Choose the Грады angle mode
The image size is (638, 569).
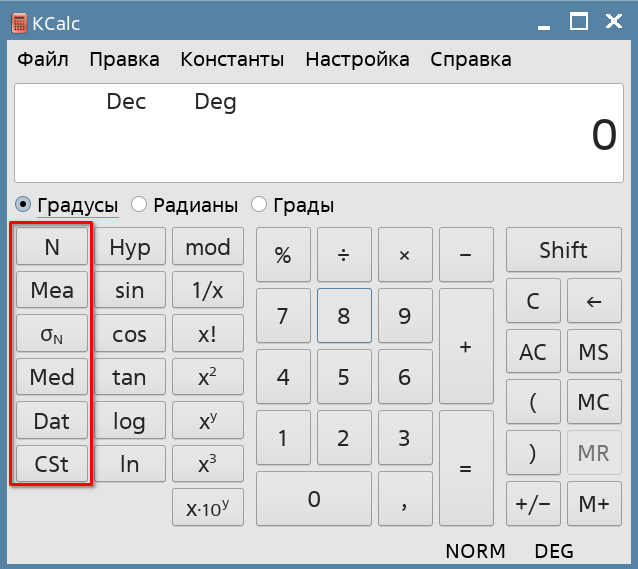259,205
